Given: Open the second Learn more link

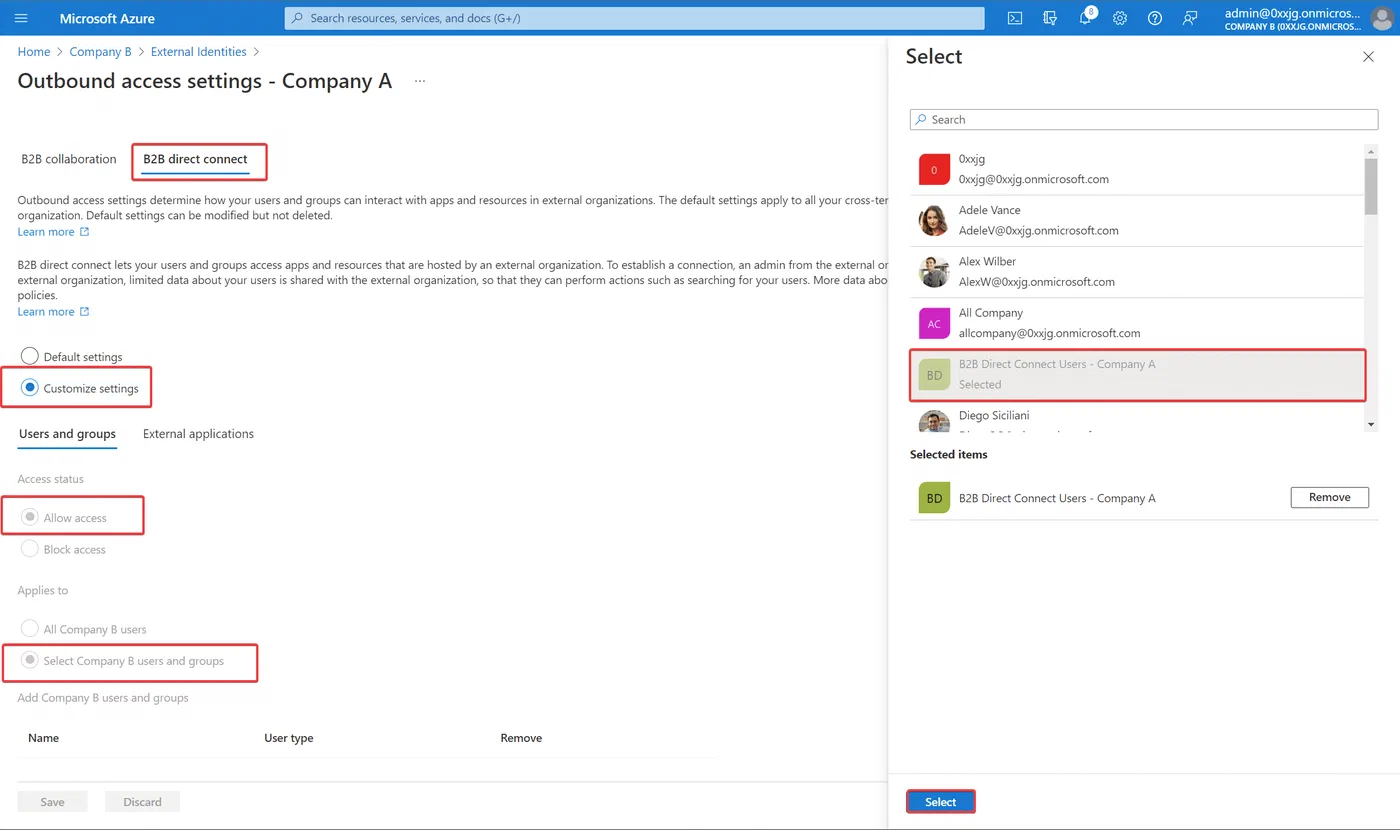Looking at the screenshot, I should [46, 312].
